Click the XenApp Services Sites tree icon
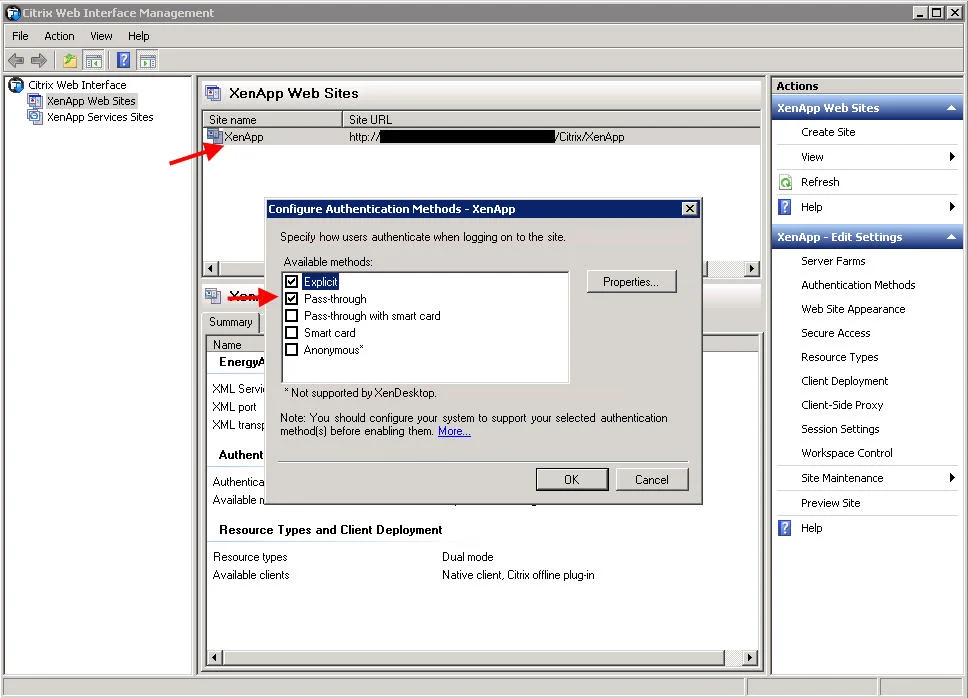Screen dimensions: 968x698 coord(35,117)
